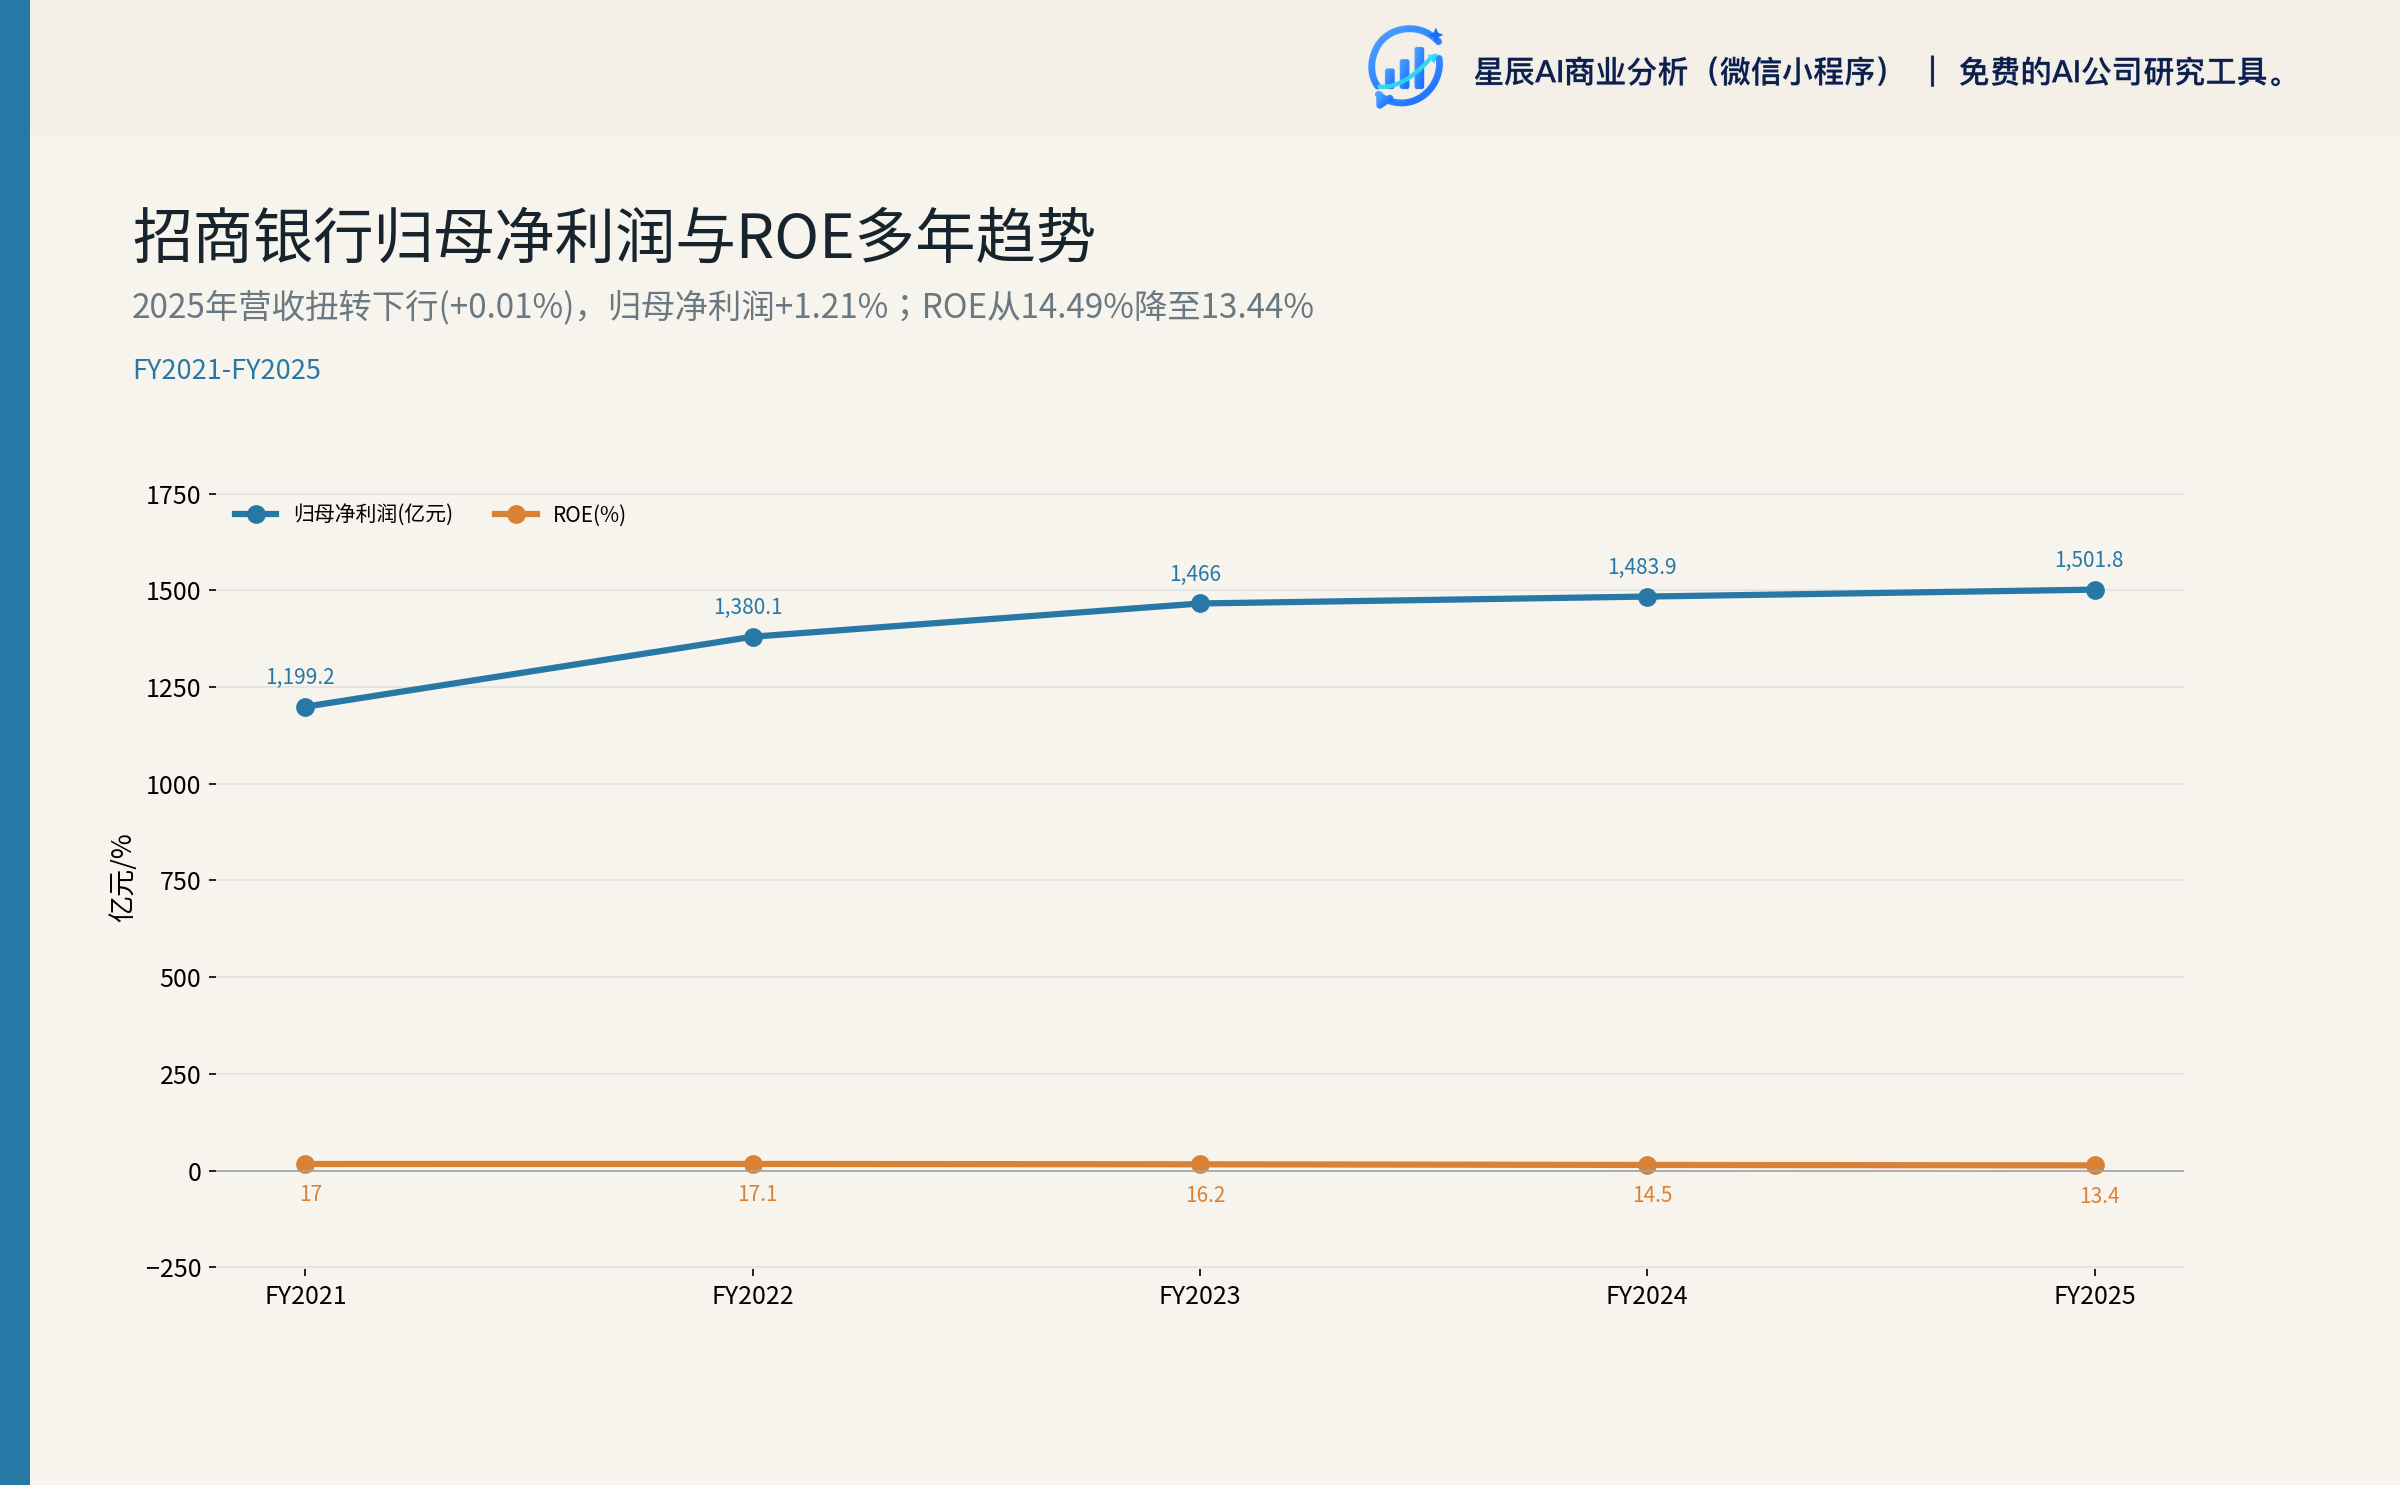Click the FY2024 net profit data point

point(1647,597)
